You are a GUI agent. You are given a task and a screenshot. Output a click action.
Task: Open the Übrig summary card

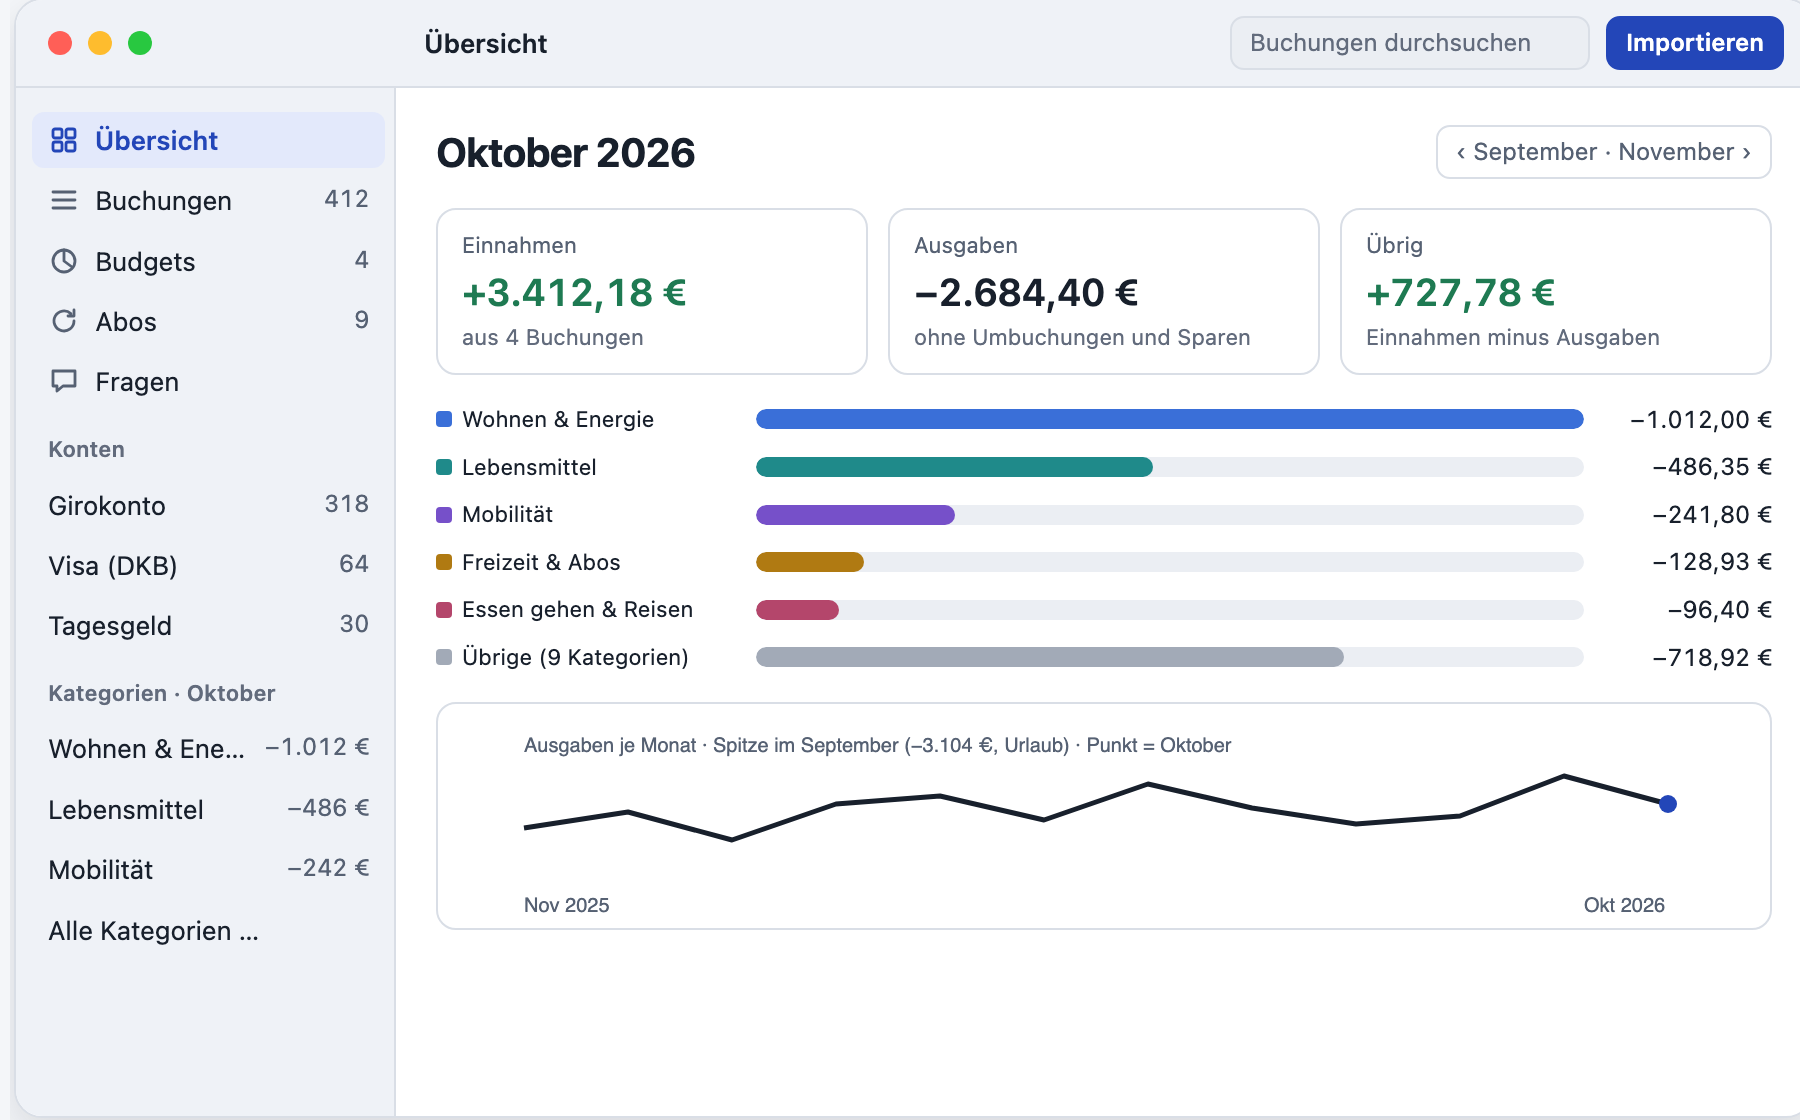[x=1556, y=291]
